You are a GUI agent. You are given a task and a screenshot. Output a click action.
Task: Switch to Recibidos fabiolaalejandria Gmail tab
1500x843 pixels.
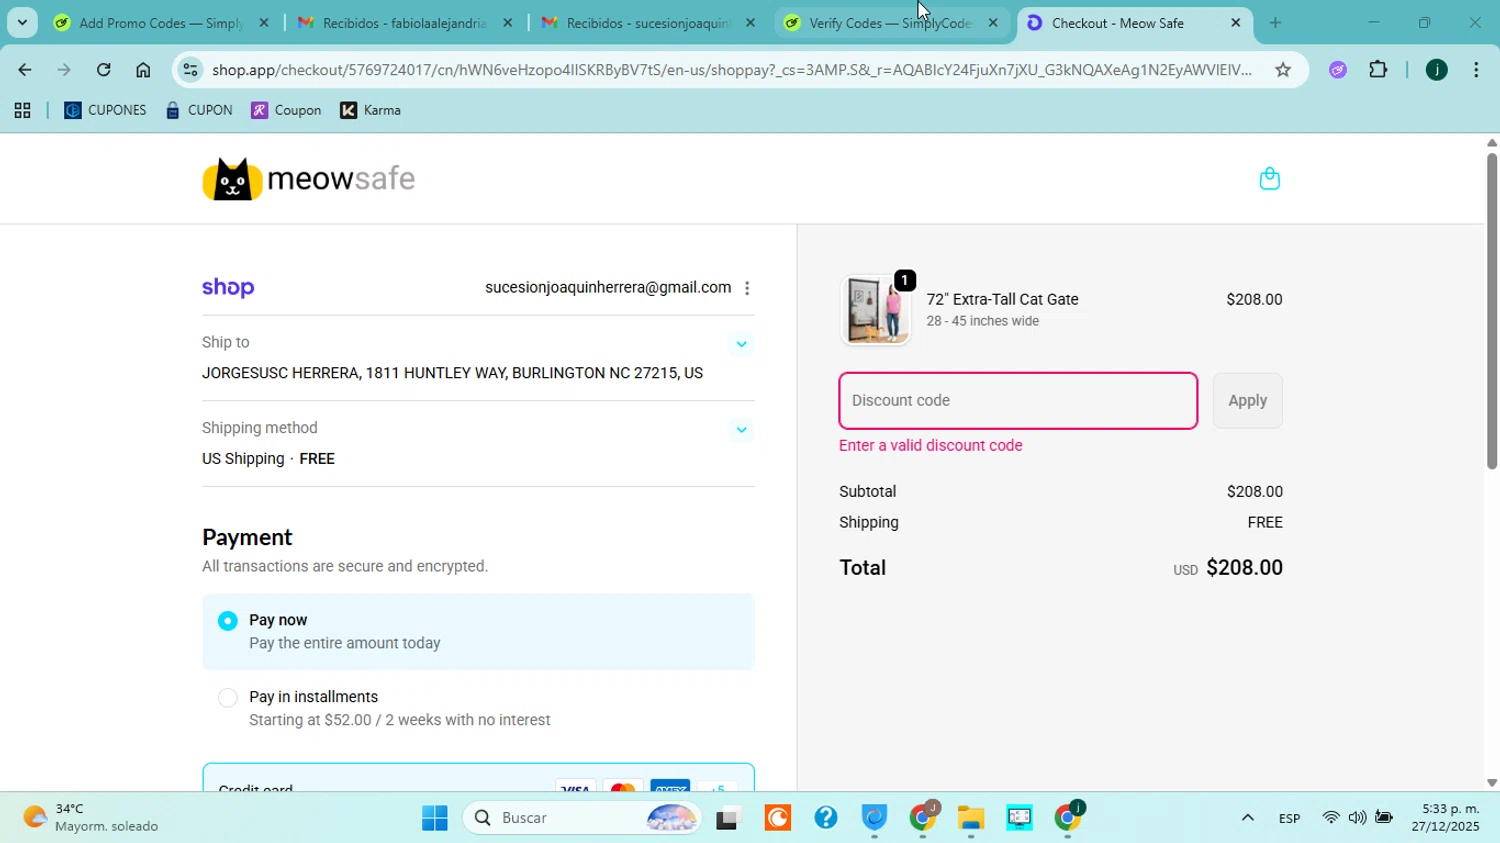point(405,22)
